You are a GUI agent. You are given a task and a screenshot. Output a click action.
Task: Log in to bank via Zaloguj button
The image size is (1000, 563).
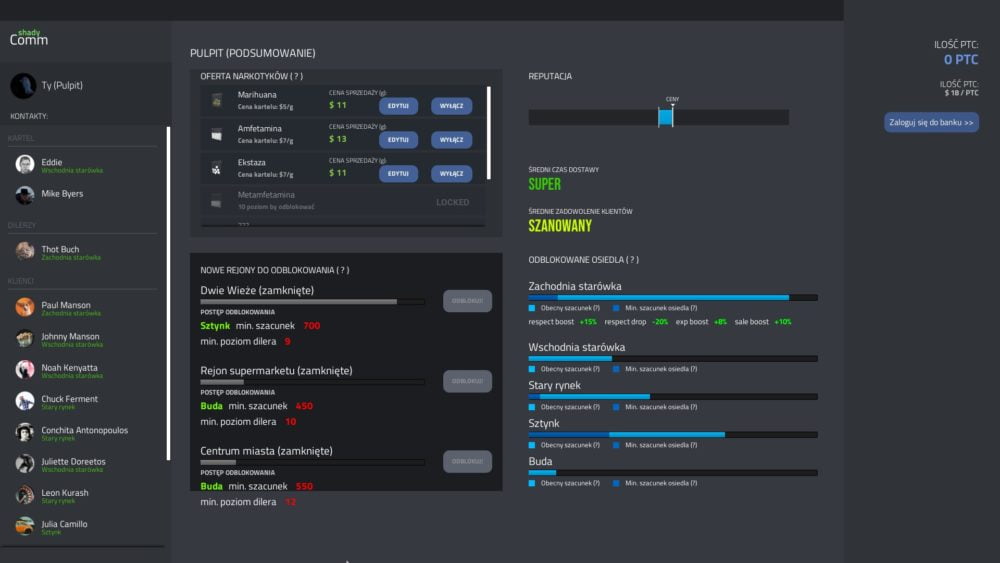click(931, 123)
